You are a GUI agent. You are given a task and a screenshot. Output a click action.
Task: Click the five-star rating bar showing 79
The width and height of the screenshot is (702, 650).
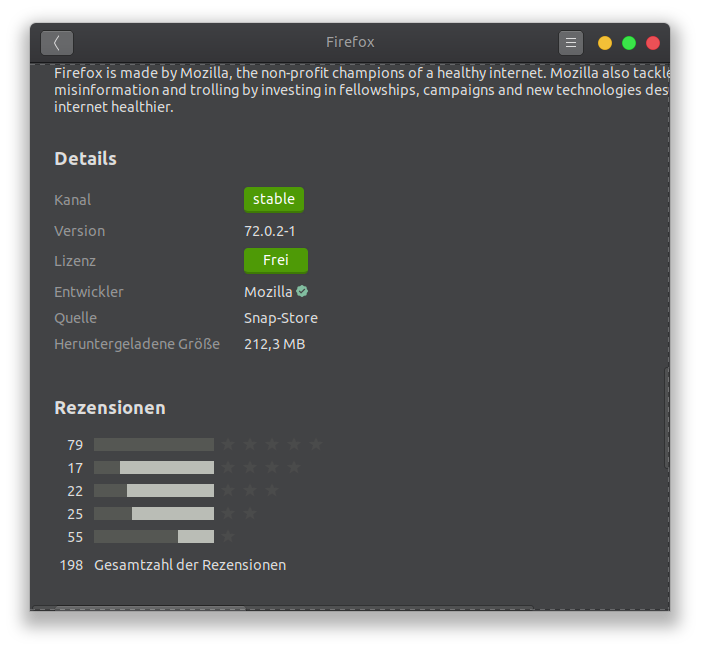click(x=154, y=445)
